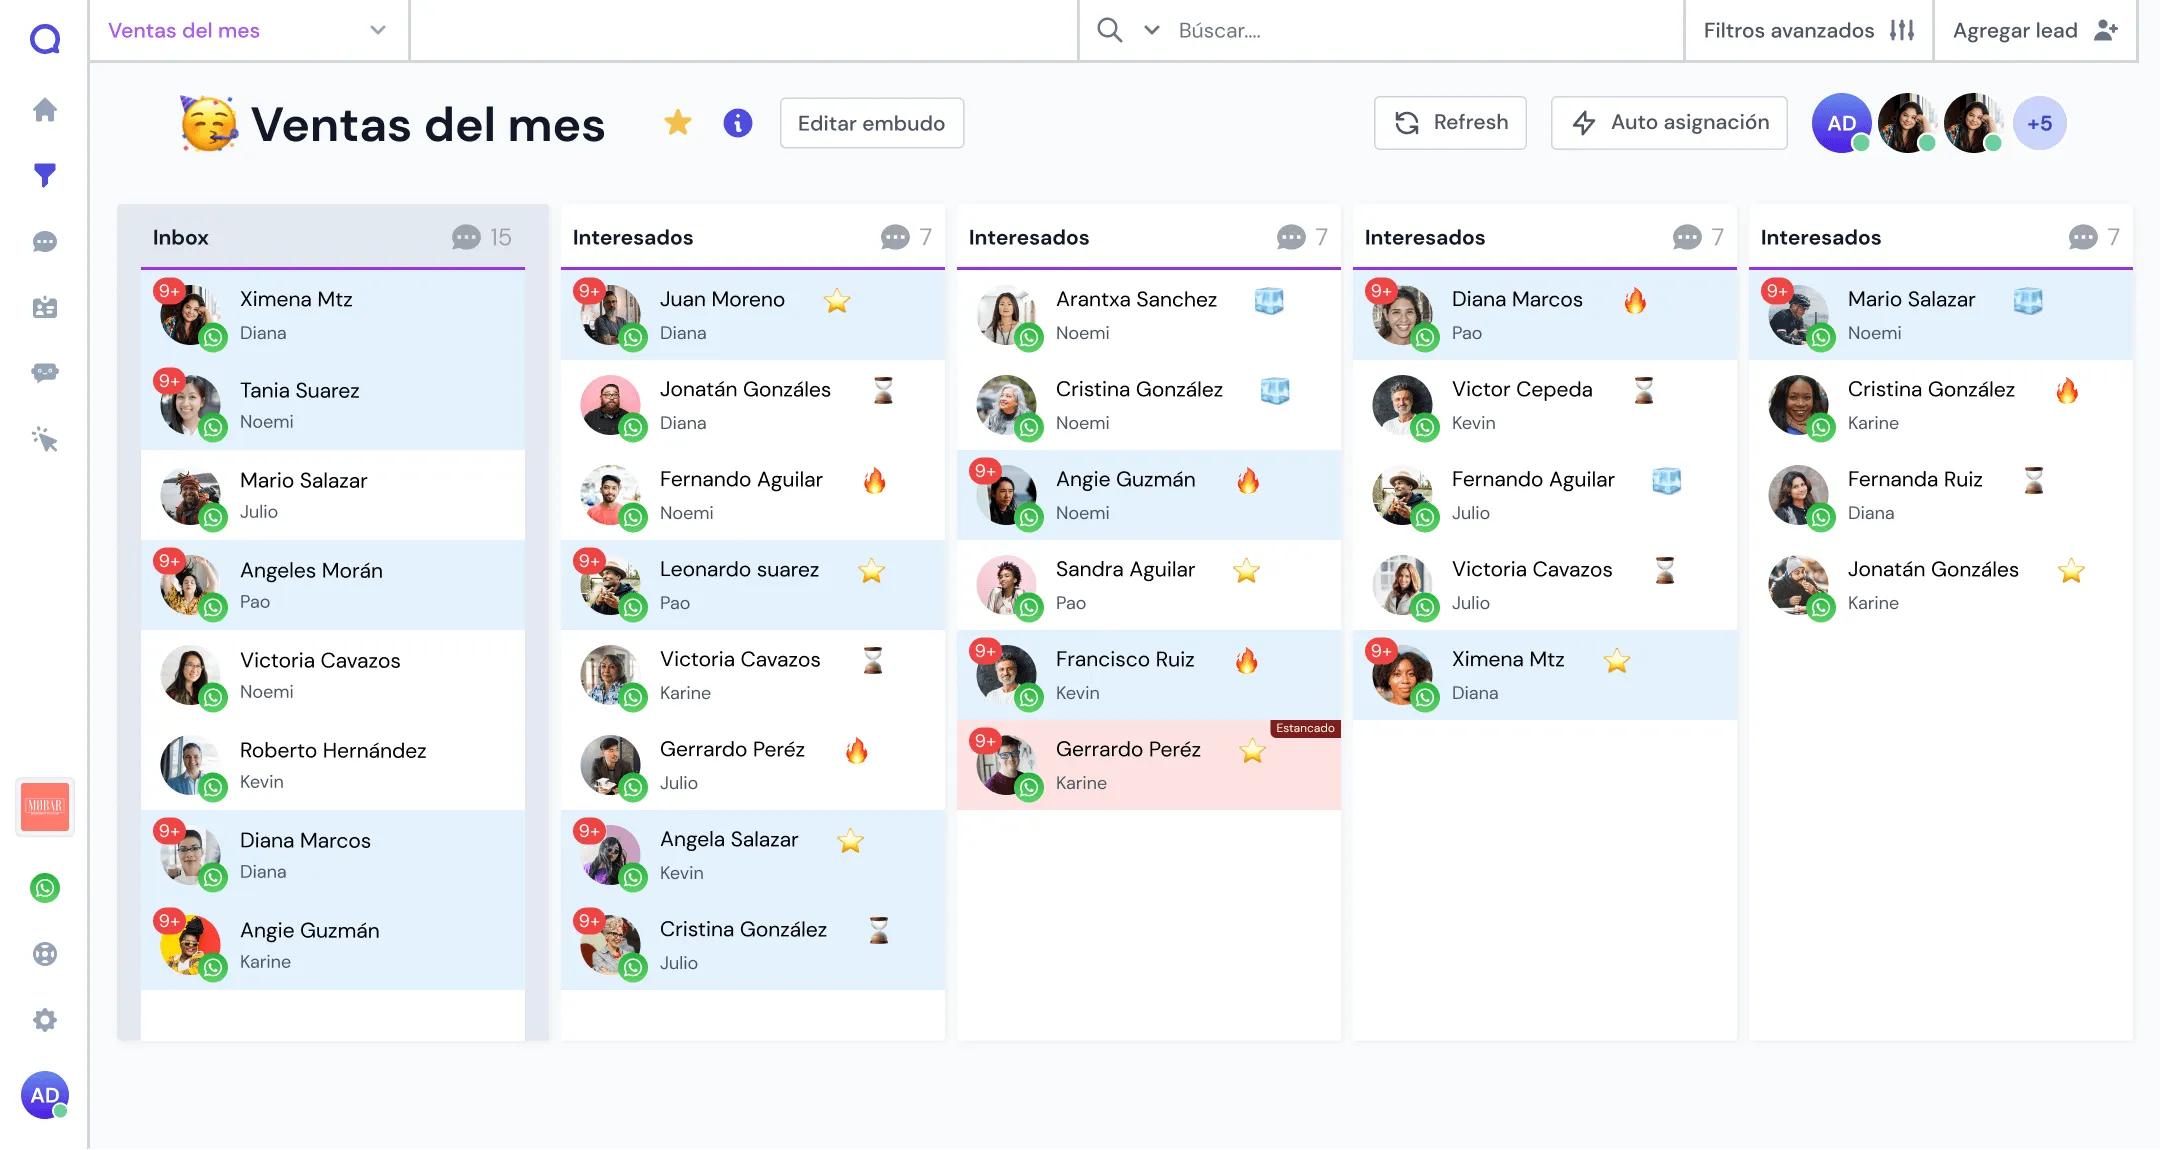Click the home icon in sidebar
2160x1150 pixels.
pyautogui.click(x=45, y=110)
